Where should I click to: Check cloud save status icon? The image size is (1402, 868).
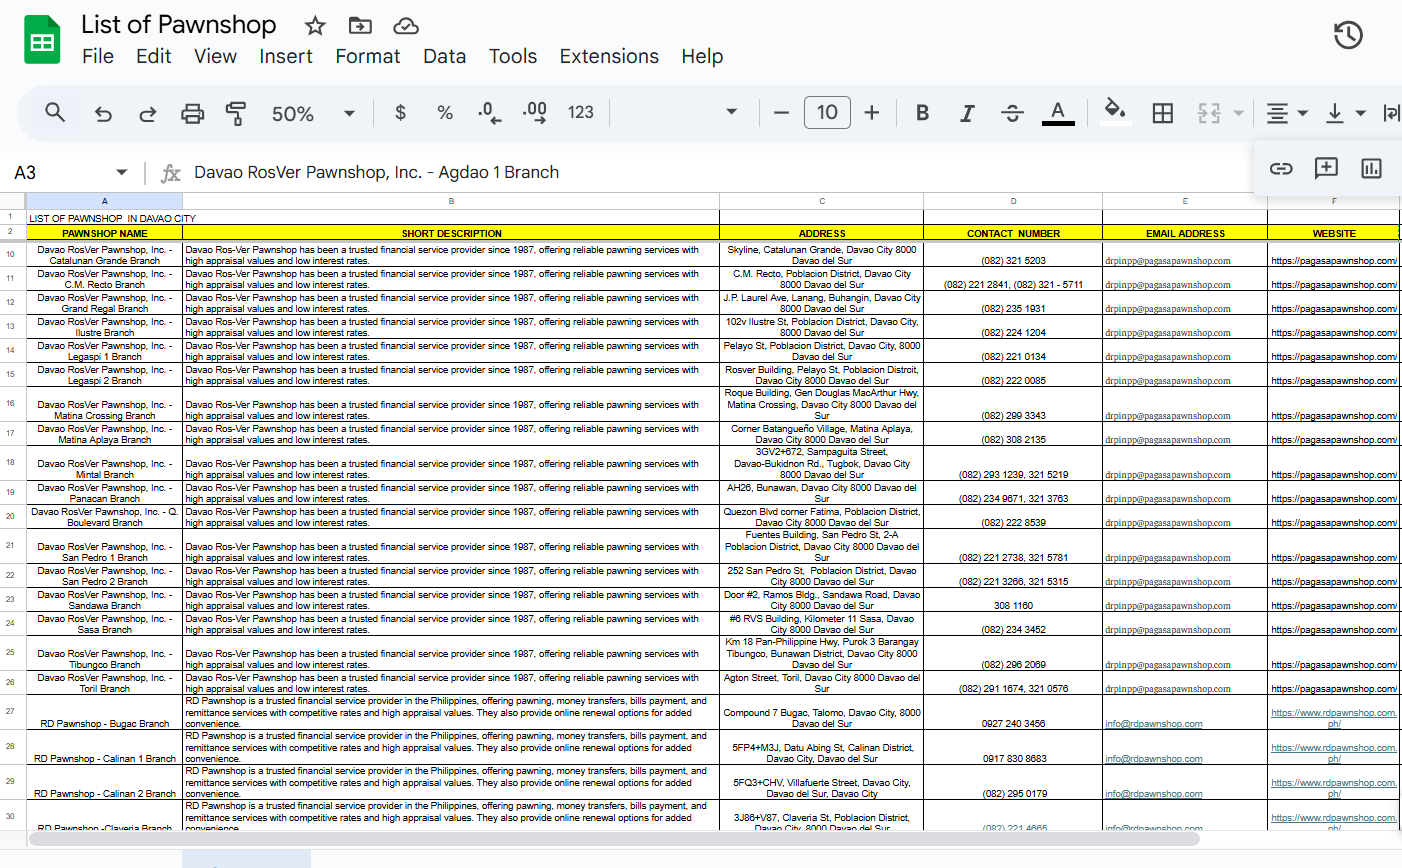pyautogui.click(x=405, y=26)
